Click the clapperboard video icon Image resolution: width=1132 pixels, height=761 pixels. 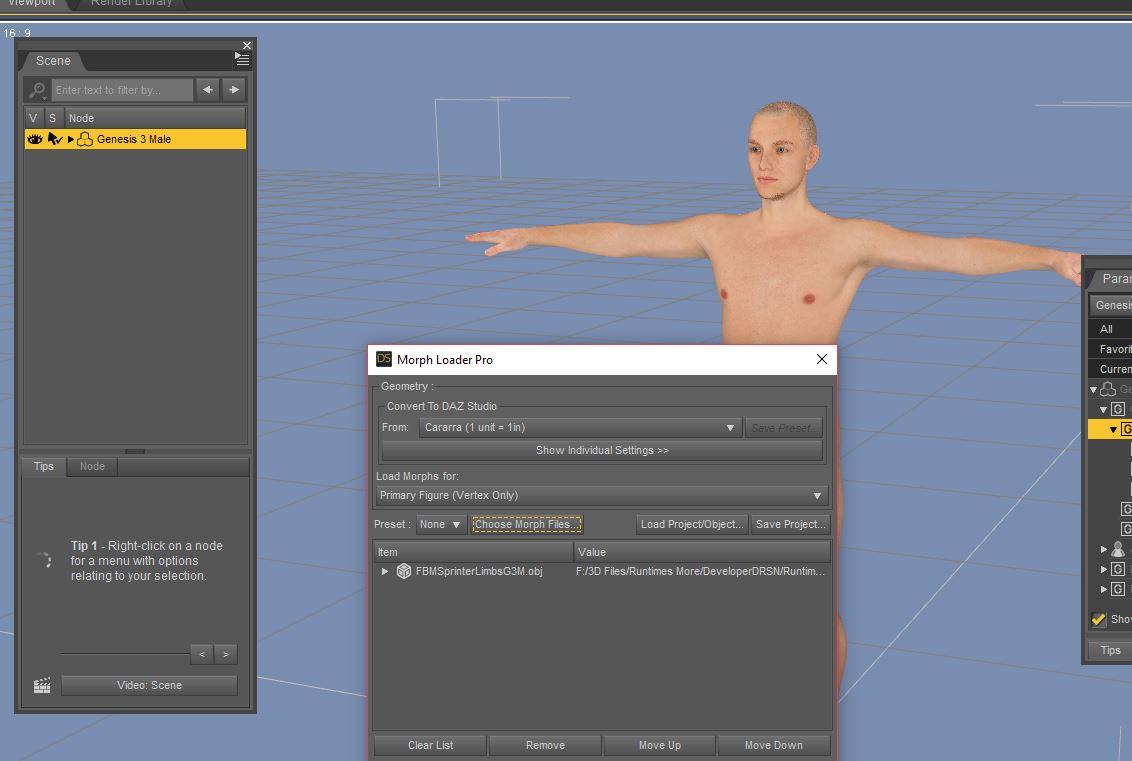pos(42,685)
